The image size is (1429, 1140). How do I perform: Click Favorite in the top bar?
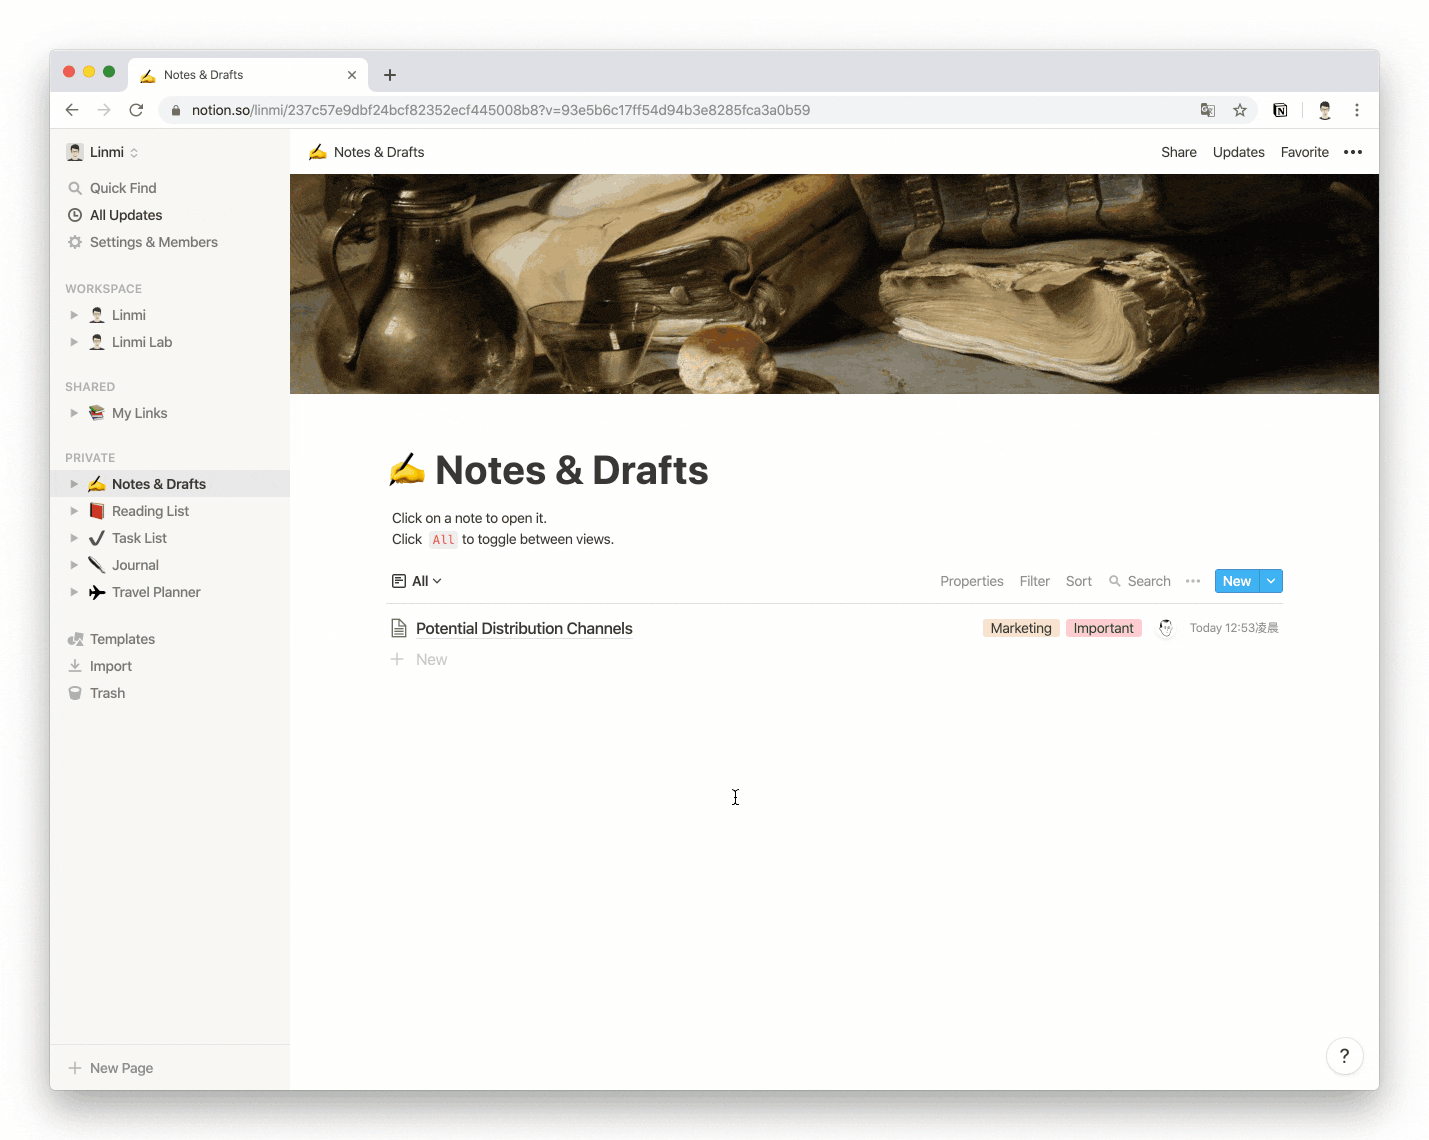point(1305,152)
